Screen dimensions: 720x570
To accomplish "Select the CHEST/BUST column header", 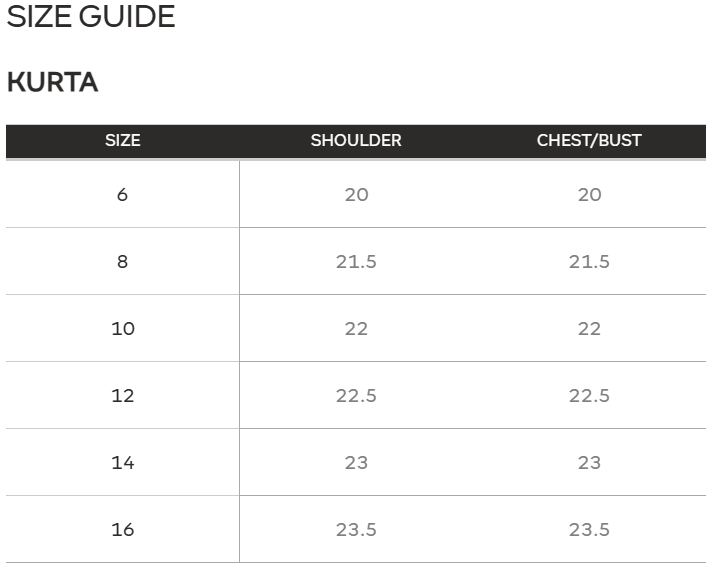I will pyautogui.click(x=589, y=141).
